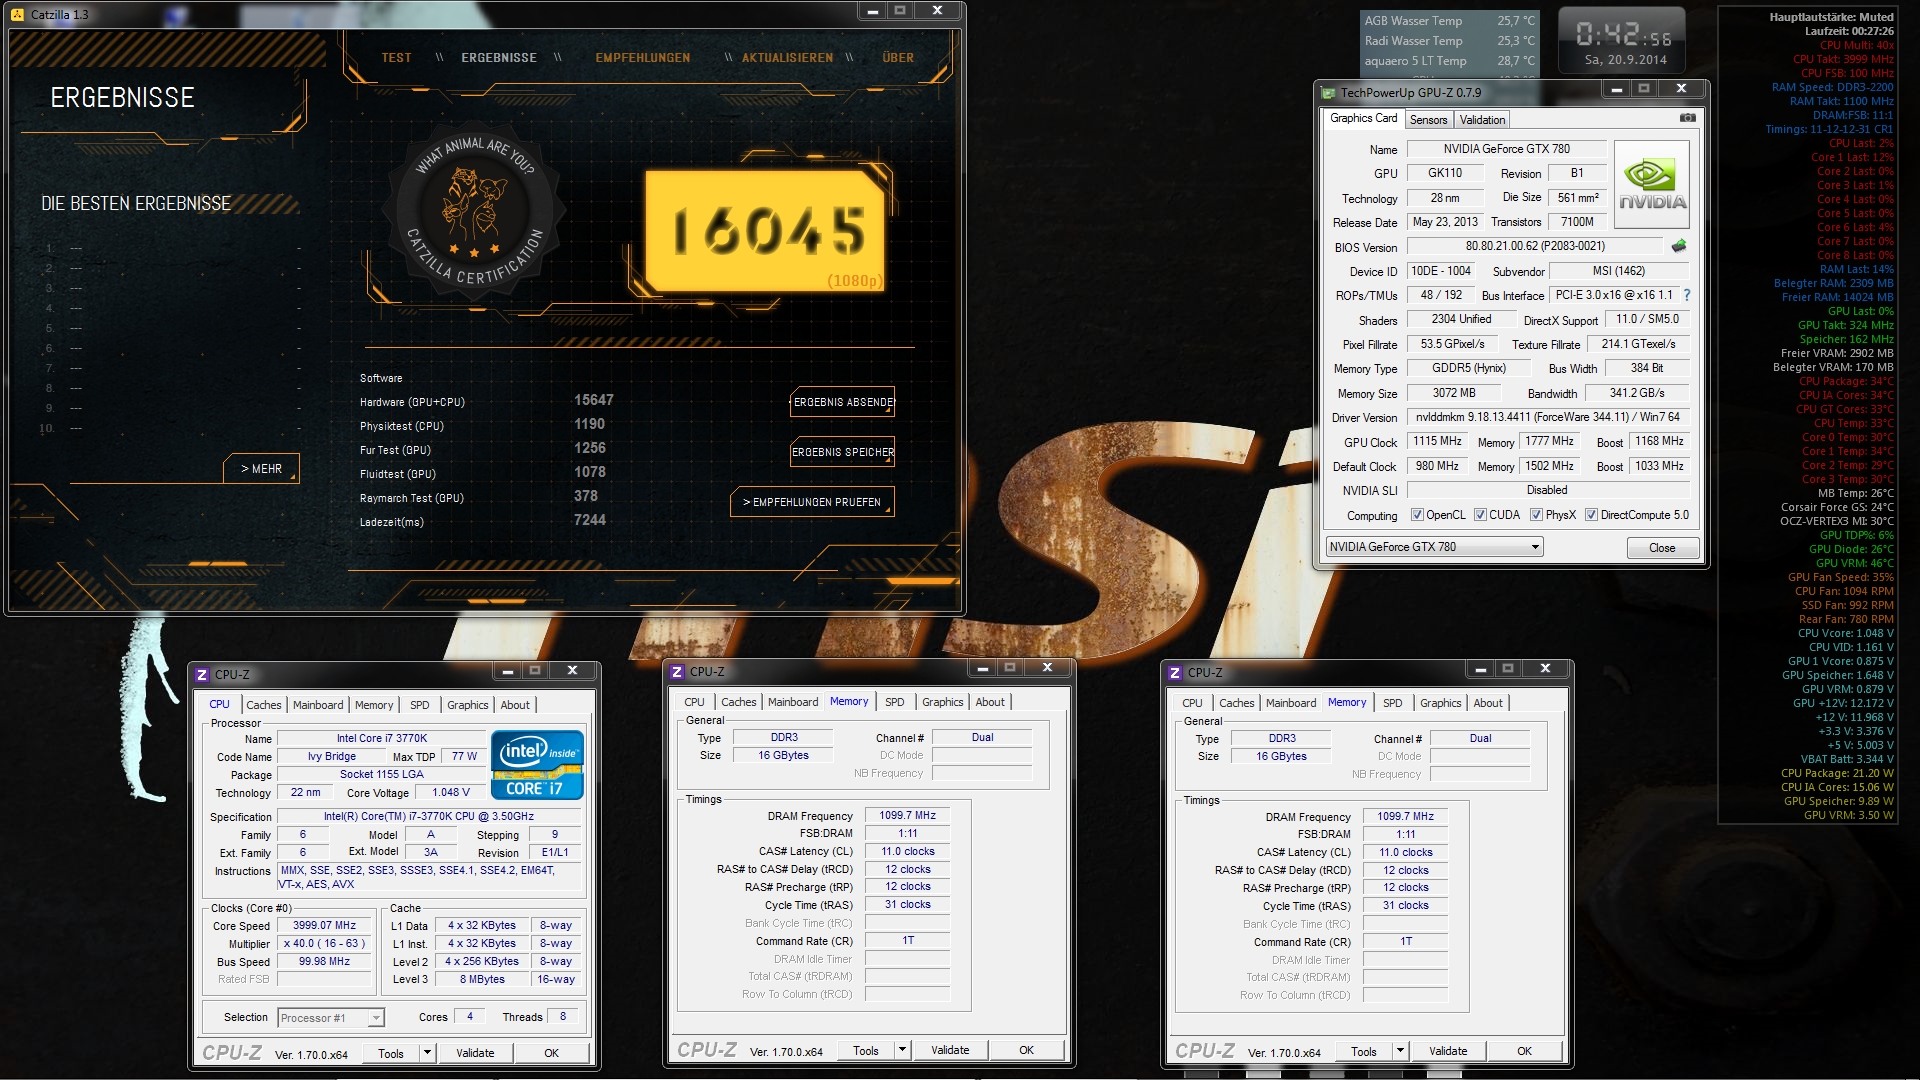This screenshot has height=1080, width=1920.
Task: Switch to the Sensors tab in GPU-Z
Action: pyautogui.click(x=1428, y=120)
